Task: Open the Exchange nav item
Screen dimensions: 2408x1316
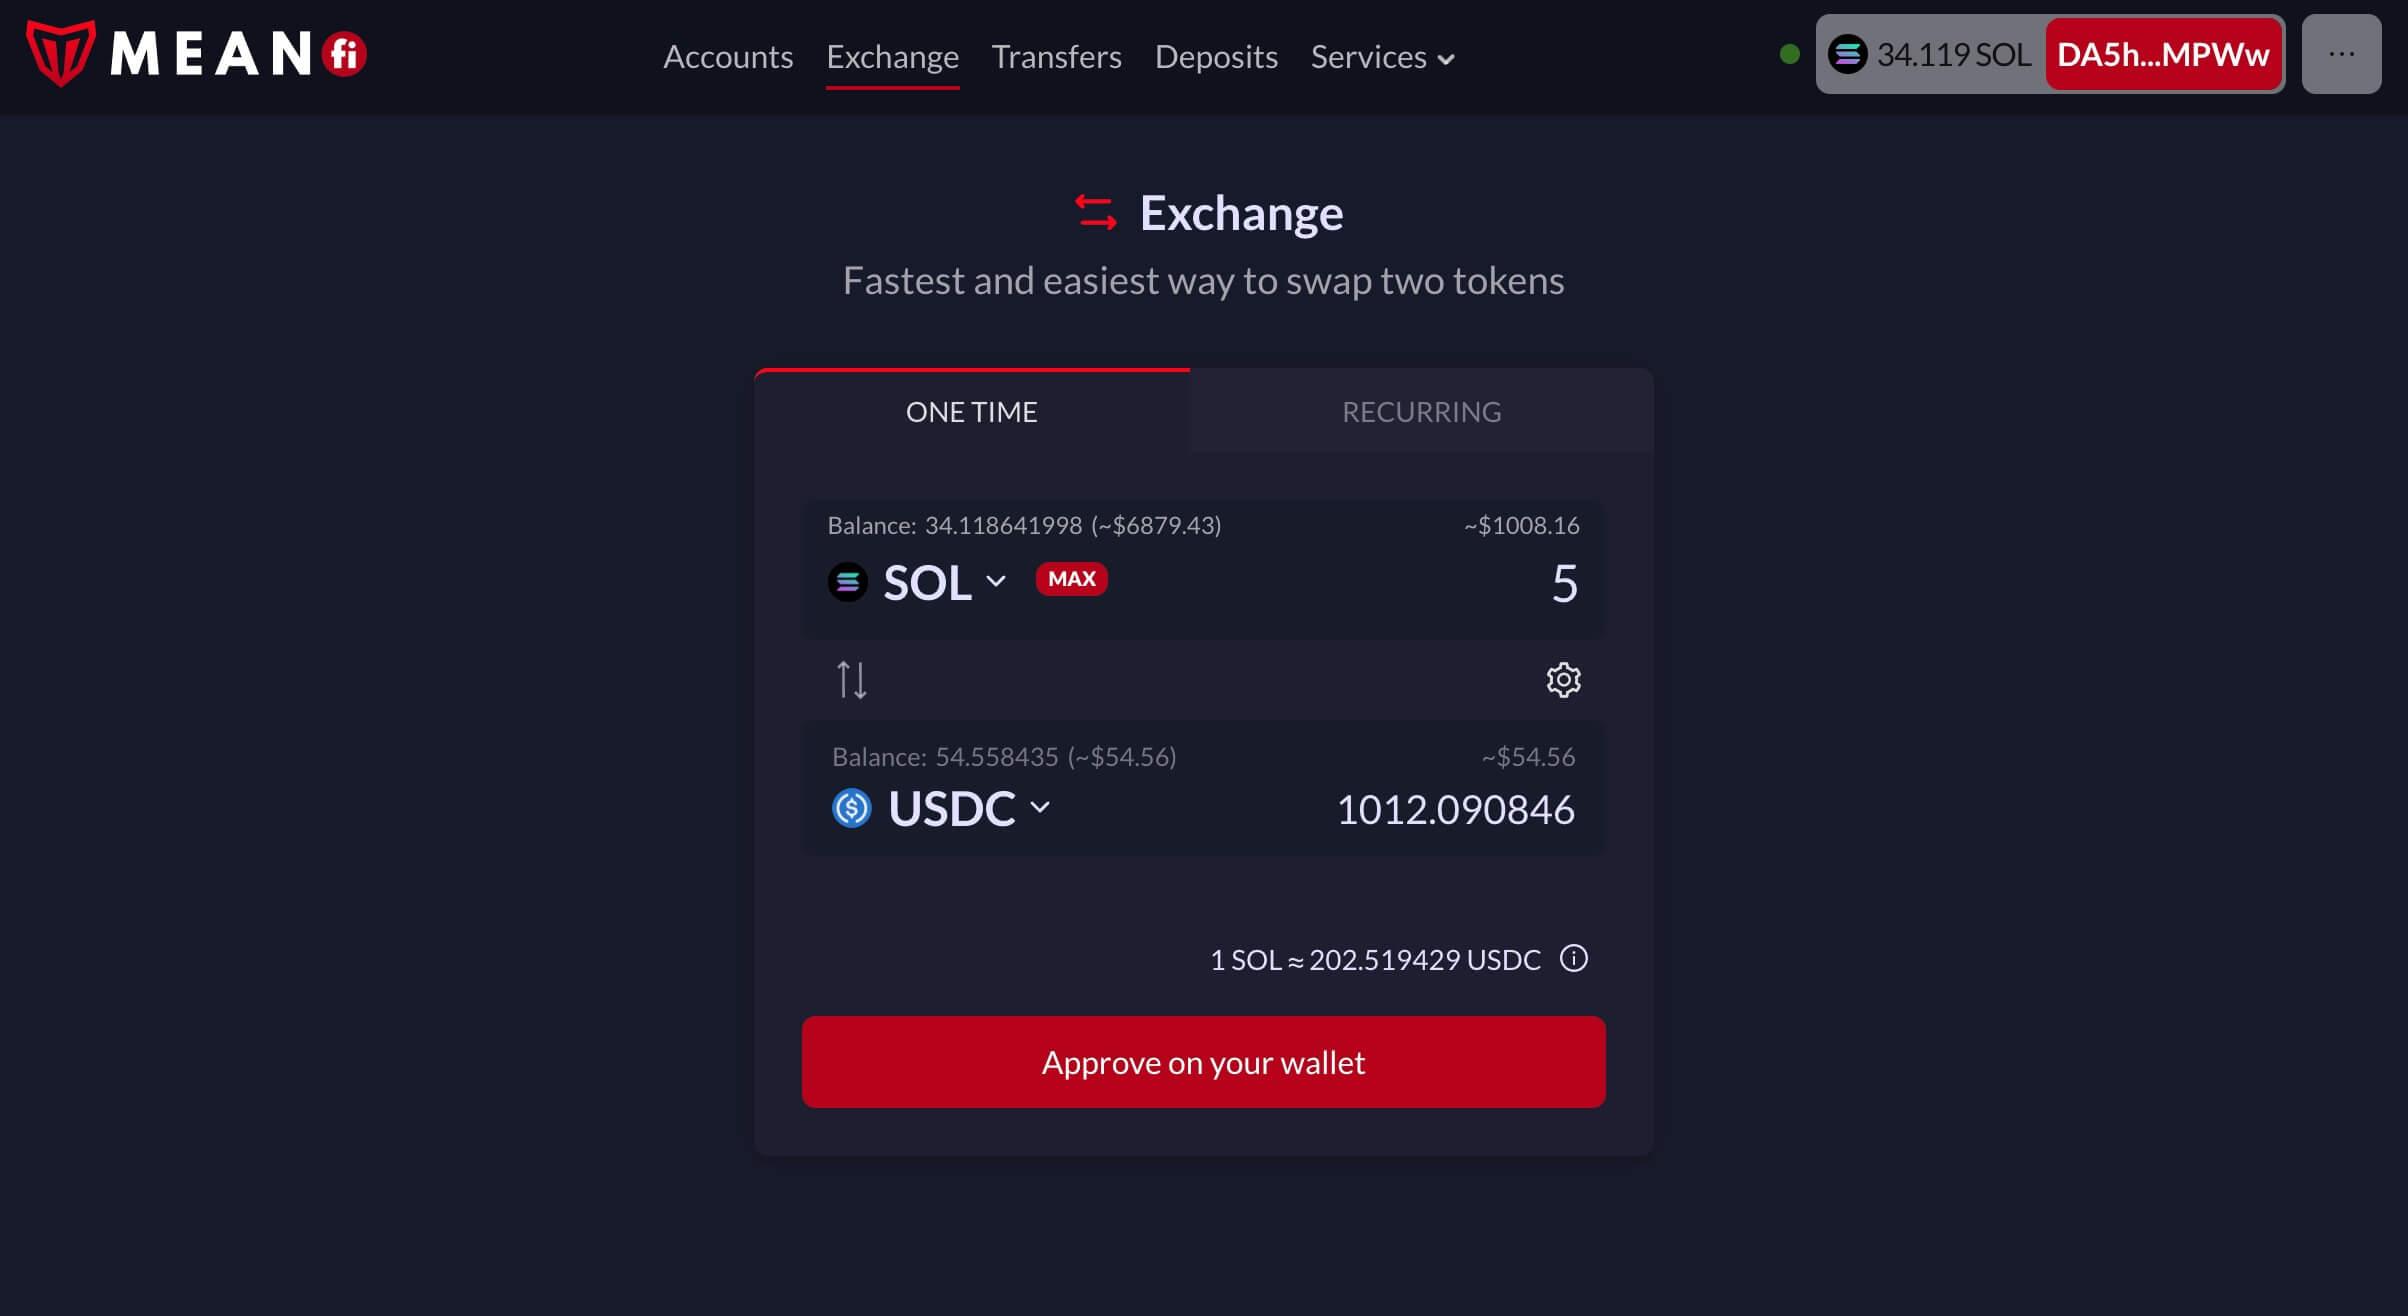Action: (892, 57)
